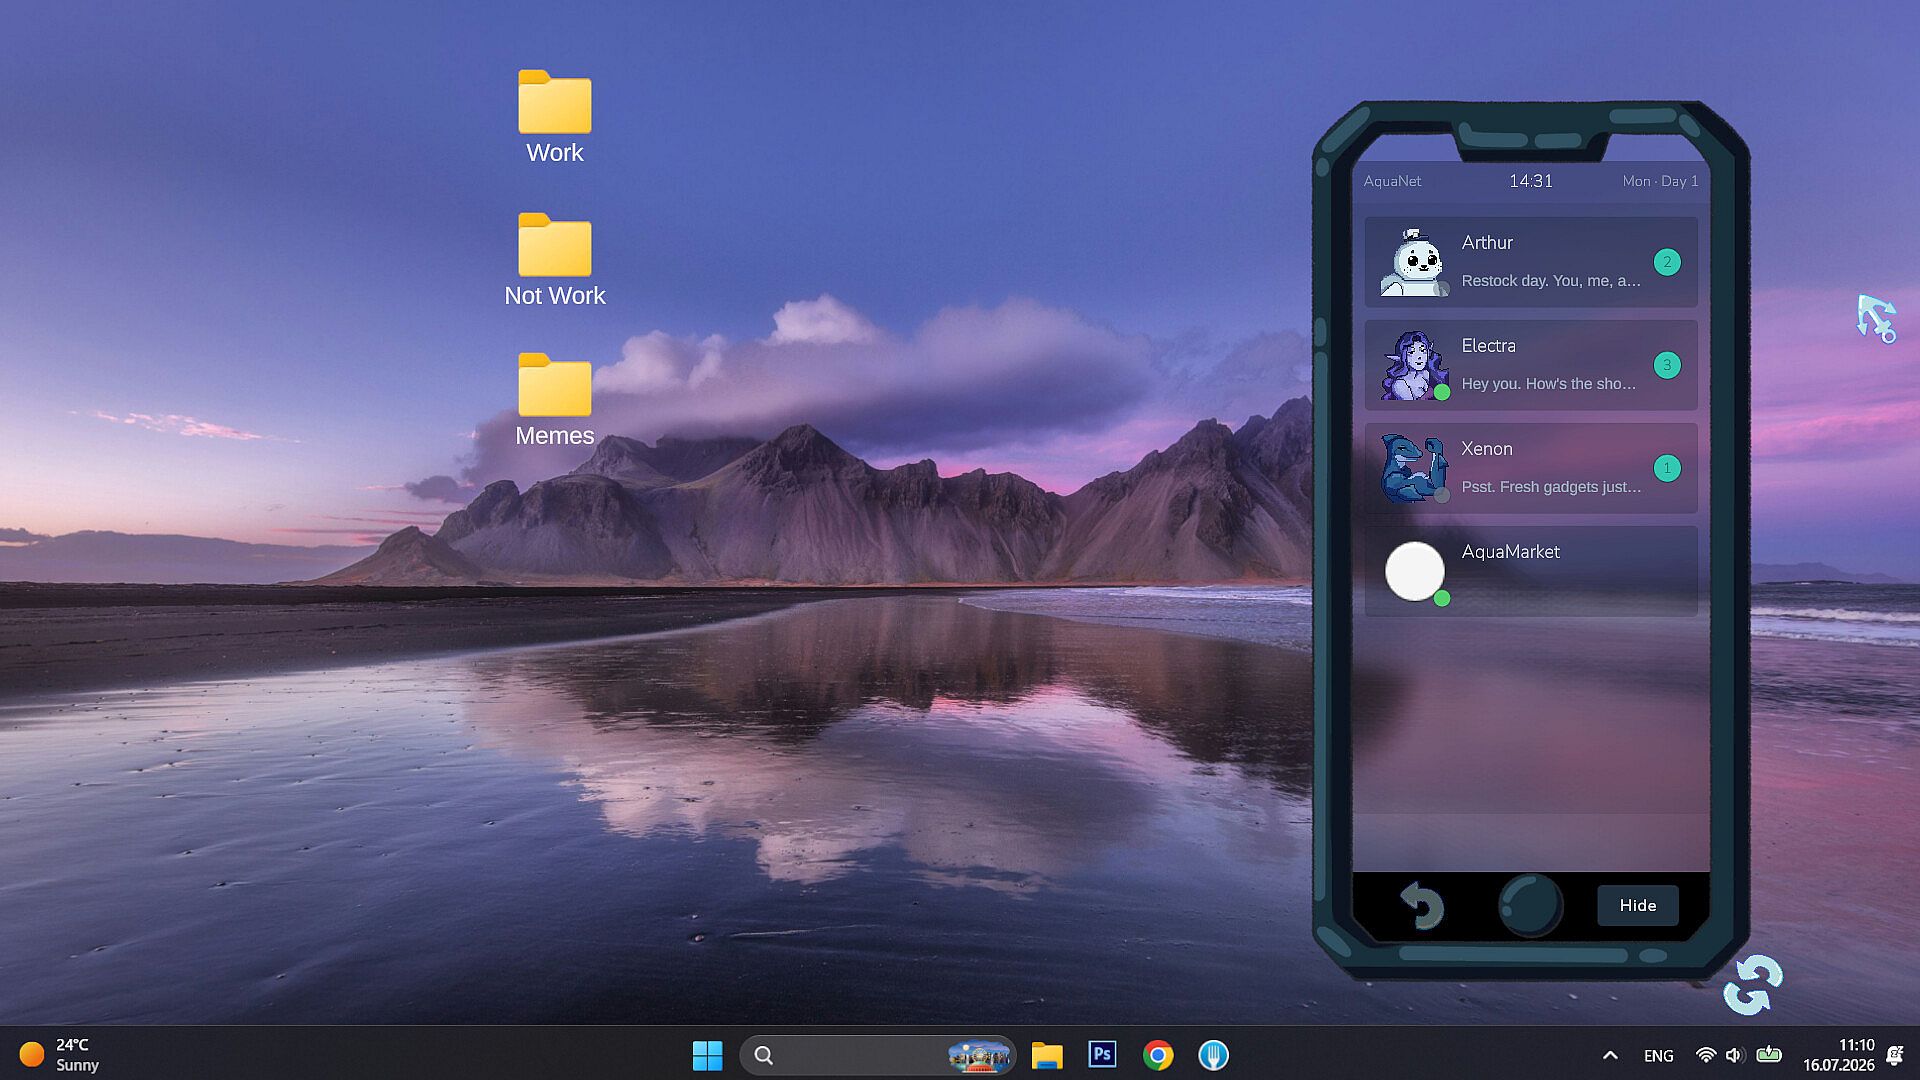The height and width of the screenshot is (1080, 1920).
Task: Click Arthur's unread badge showing 2
Action: click(1667, 262)
